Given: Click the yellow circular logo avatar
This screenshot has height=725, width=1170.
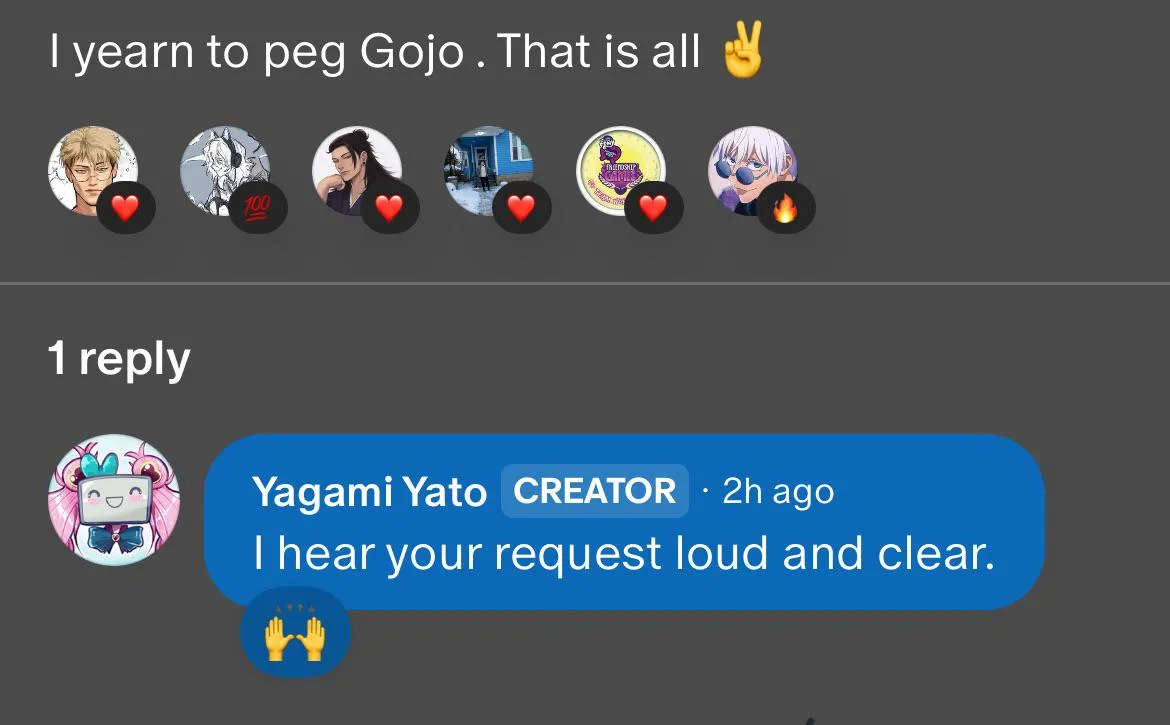Looking at the screenshot, I should [619, 168].
